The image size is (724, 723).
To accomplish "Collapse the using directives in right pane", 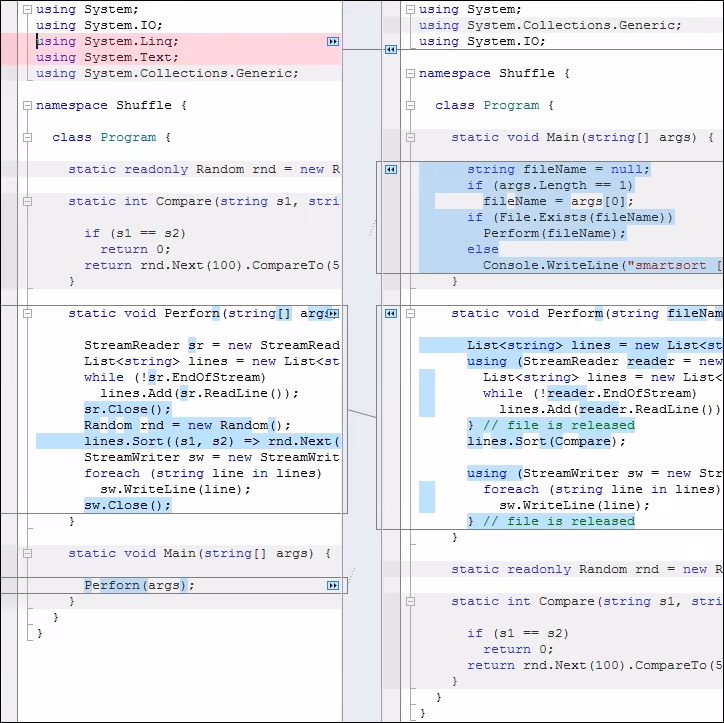I will pyautogui.click(x=410, y=9).
